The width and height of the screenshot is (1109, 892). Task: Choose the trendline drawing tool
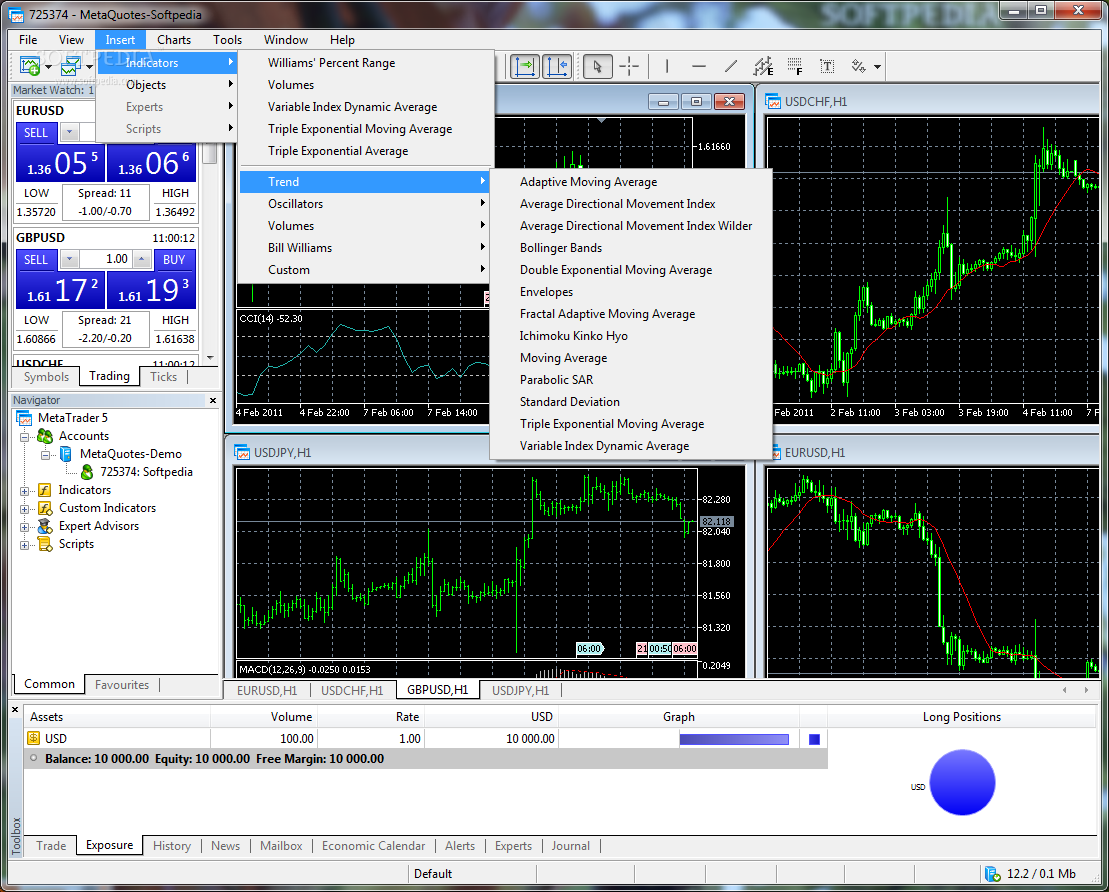point(731,66)
